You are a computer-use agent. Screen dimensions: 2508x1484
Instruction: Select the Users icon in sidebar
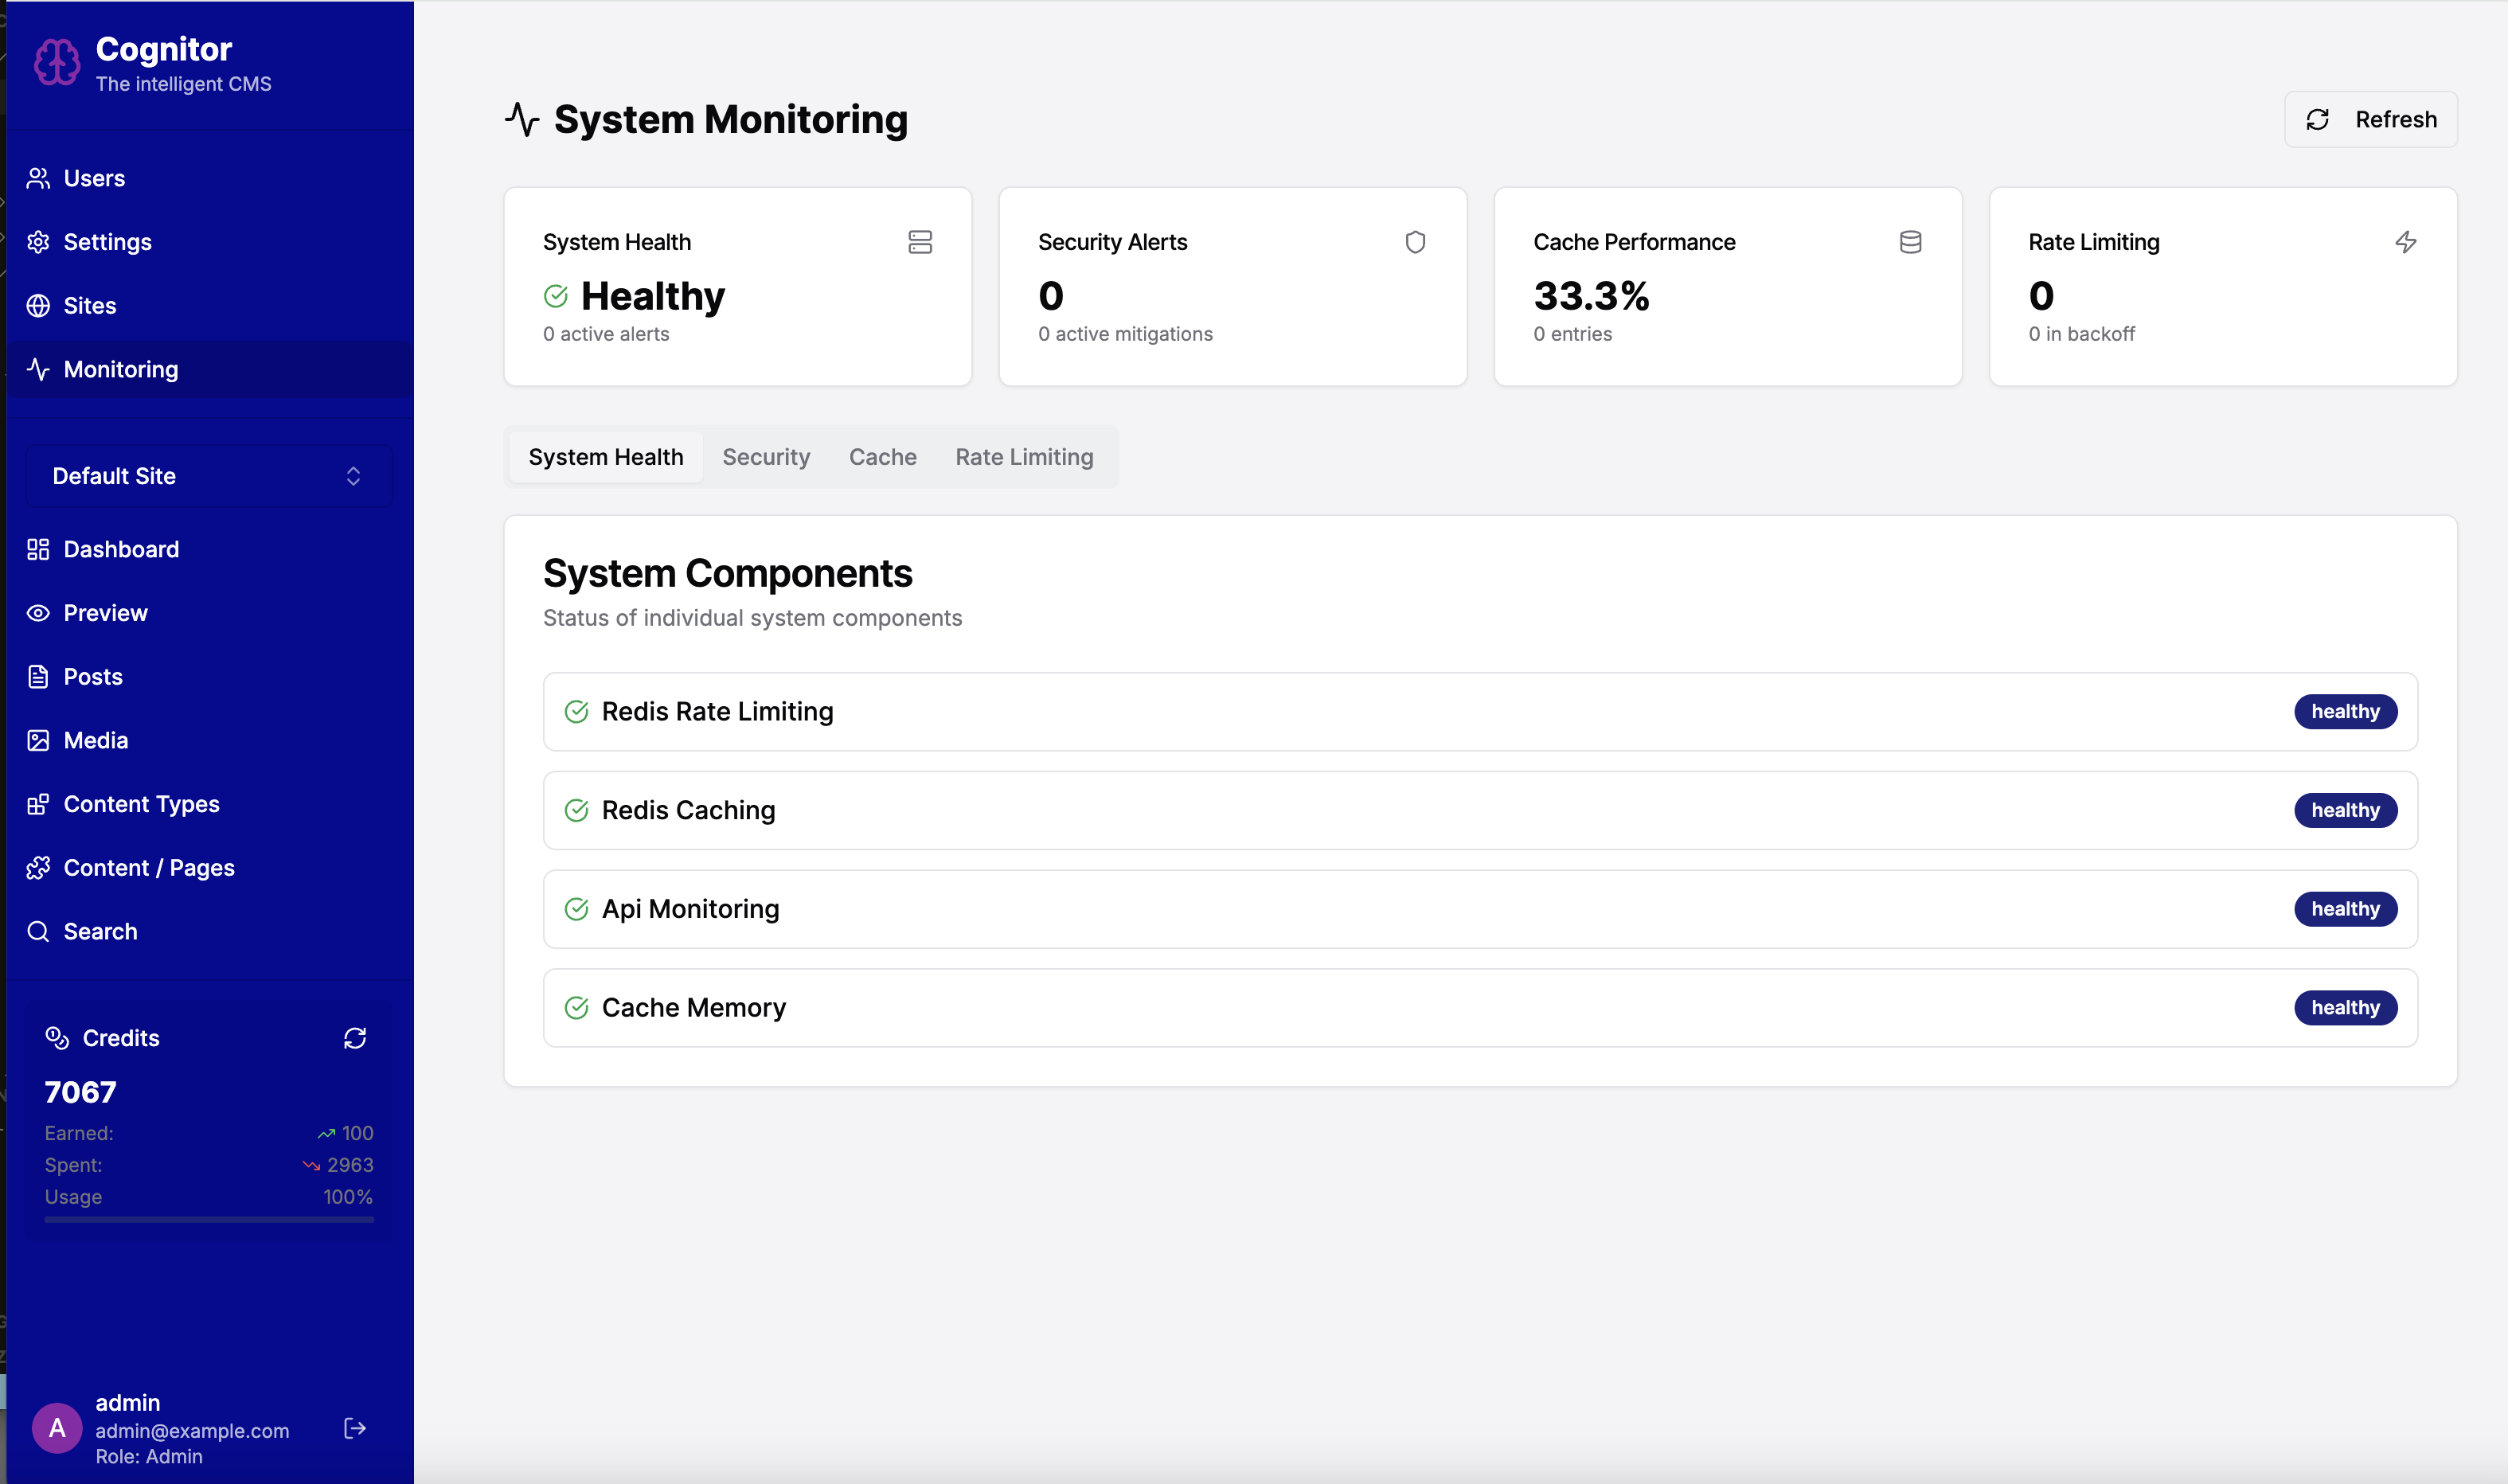39,177
